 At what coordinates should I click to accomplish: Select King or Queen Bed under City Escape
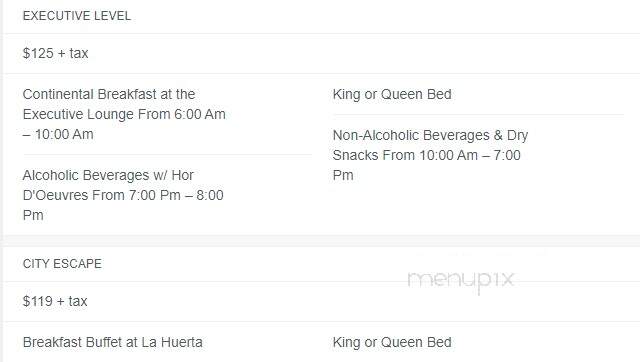tap(392, 342)
